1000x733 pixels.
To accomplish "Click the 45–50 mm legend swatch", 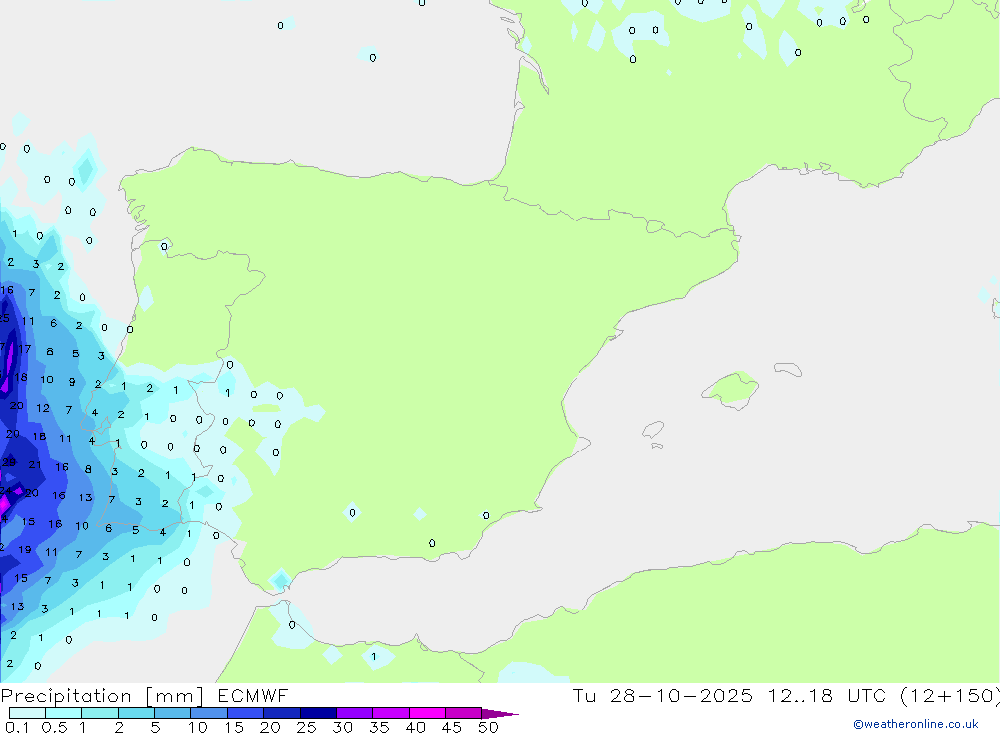I will 463,713.
